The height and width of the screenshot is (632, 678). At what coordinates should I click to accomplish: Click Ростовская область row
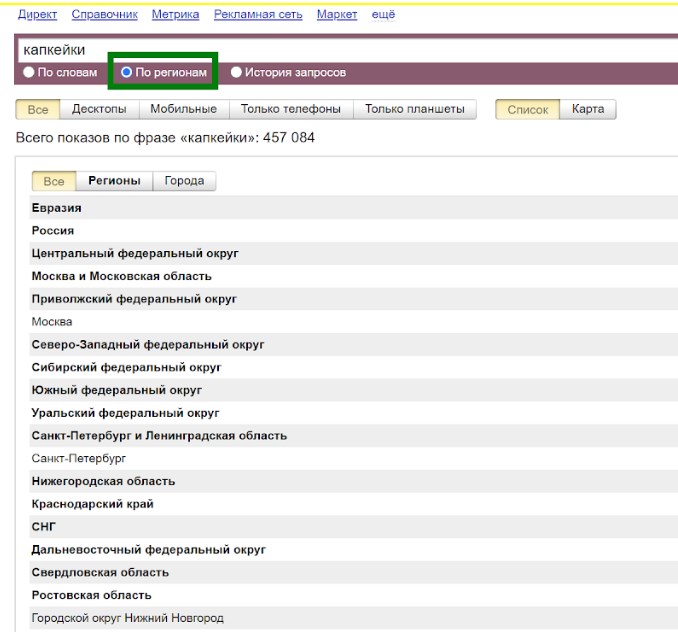354,596
